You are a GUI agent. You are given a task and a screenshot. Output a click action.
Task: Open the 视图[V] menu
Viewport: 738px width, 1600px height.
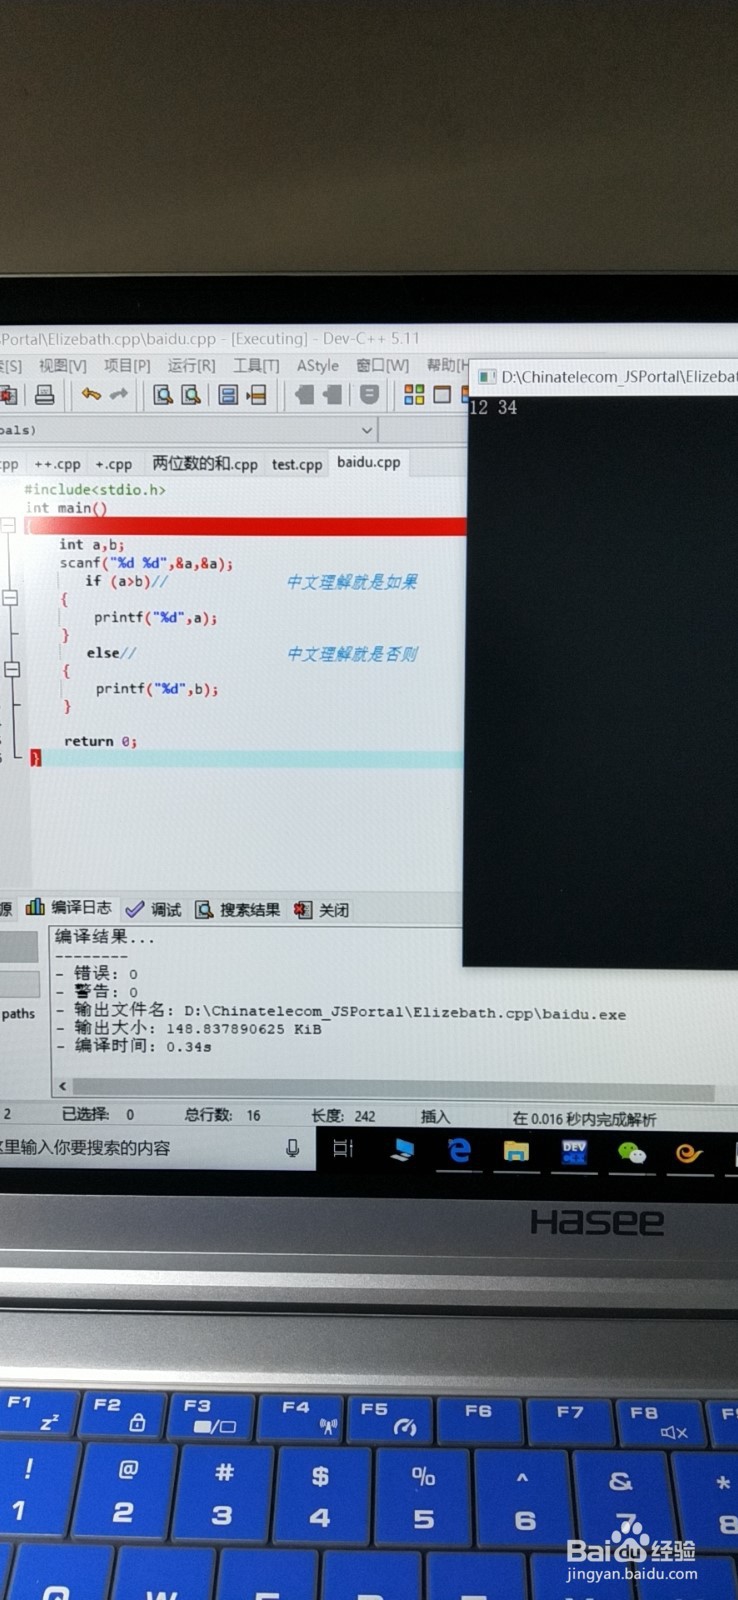pos(62,366)
